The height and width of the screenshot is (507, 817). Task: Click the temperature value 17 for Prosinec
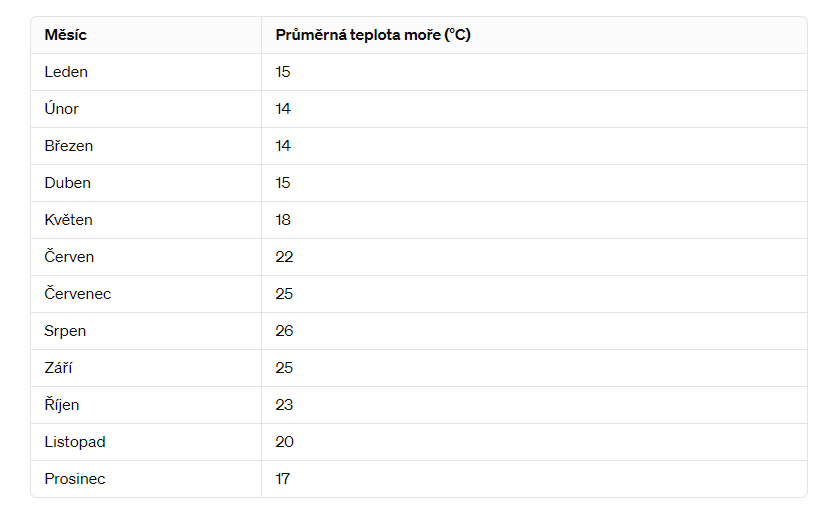[x=282, y=479]
